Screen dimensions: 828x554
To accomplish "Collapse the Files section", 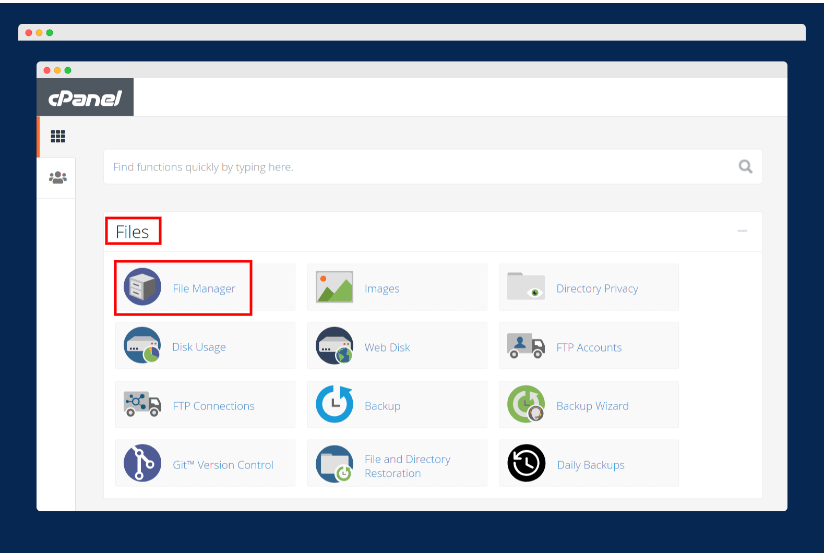I will click(x=742, y=232).
